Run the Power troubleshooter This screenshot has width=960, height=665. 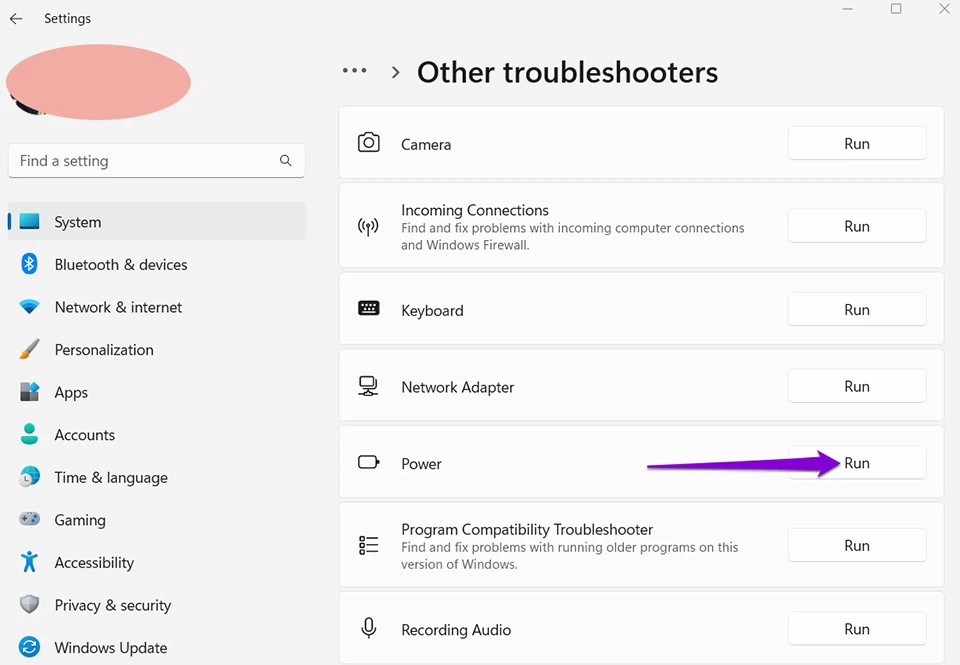point(857,463)
